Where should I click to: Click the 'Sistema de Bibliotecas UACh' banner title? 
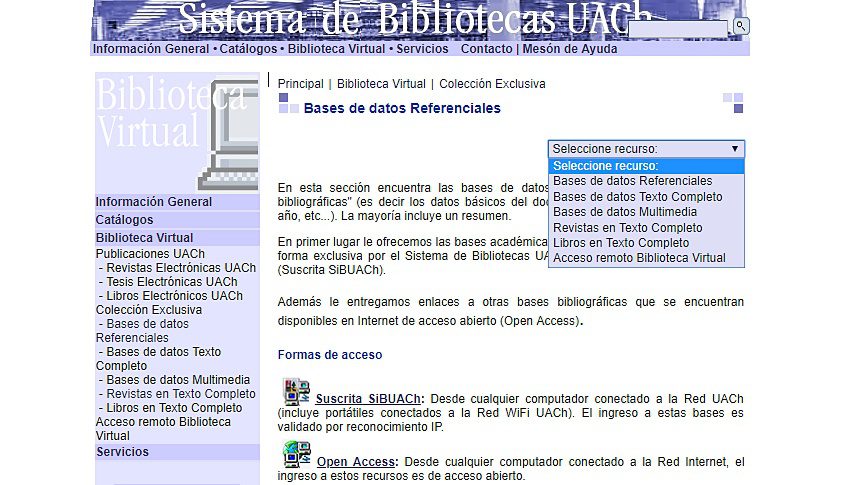414,18
